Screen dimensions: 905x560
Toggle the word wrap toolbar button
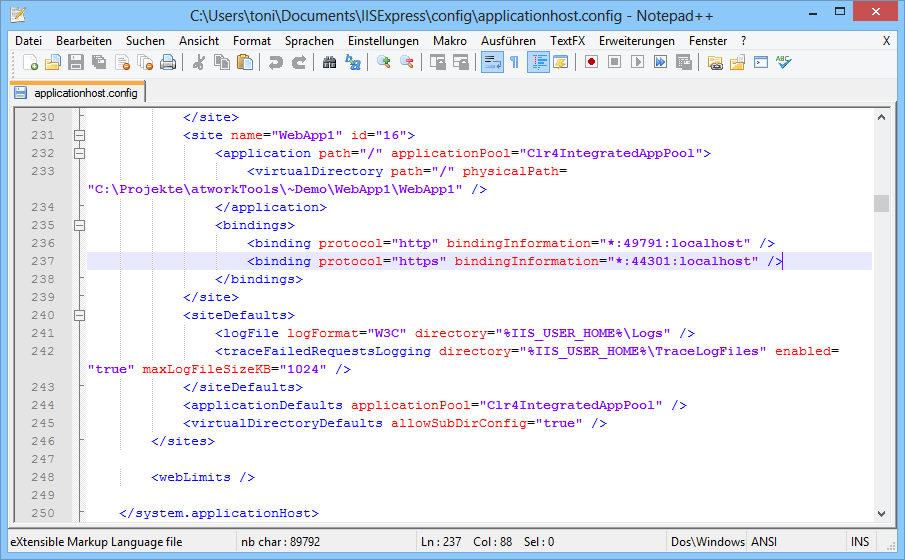491,62
